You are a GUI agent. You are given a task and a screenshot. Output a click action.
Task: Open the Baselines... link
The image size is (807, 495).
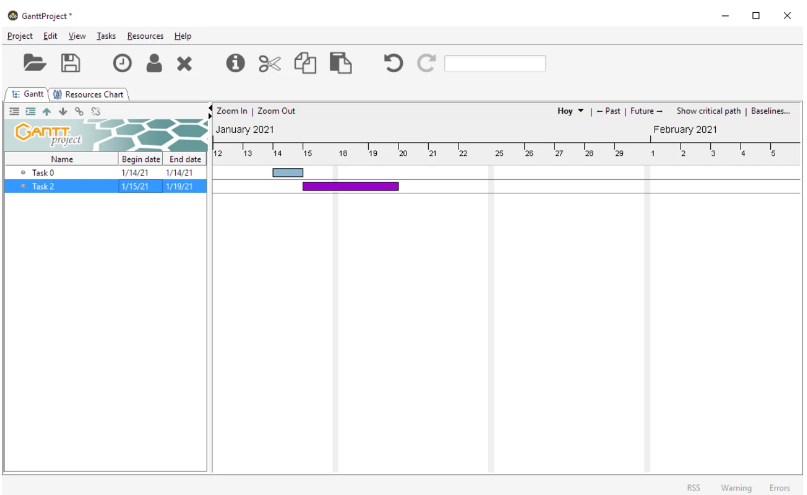[x=771, y=111]
